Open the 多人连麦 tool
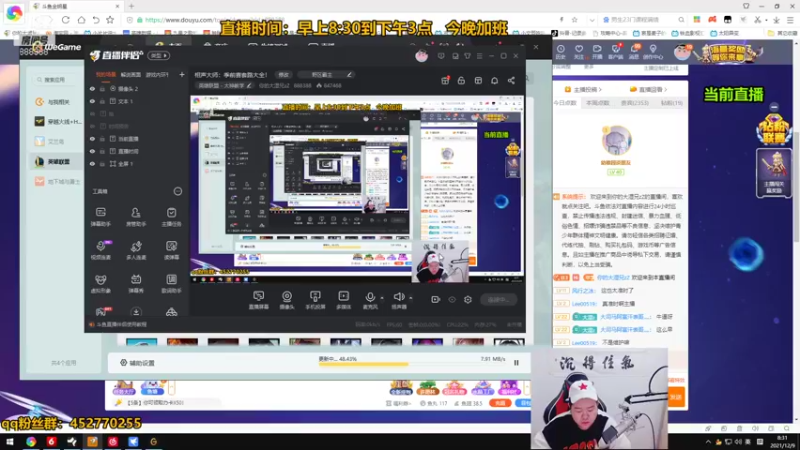 point(136,250)
